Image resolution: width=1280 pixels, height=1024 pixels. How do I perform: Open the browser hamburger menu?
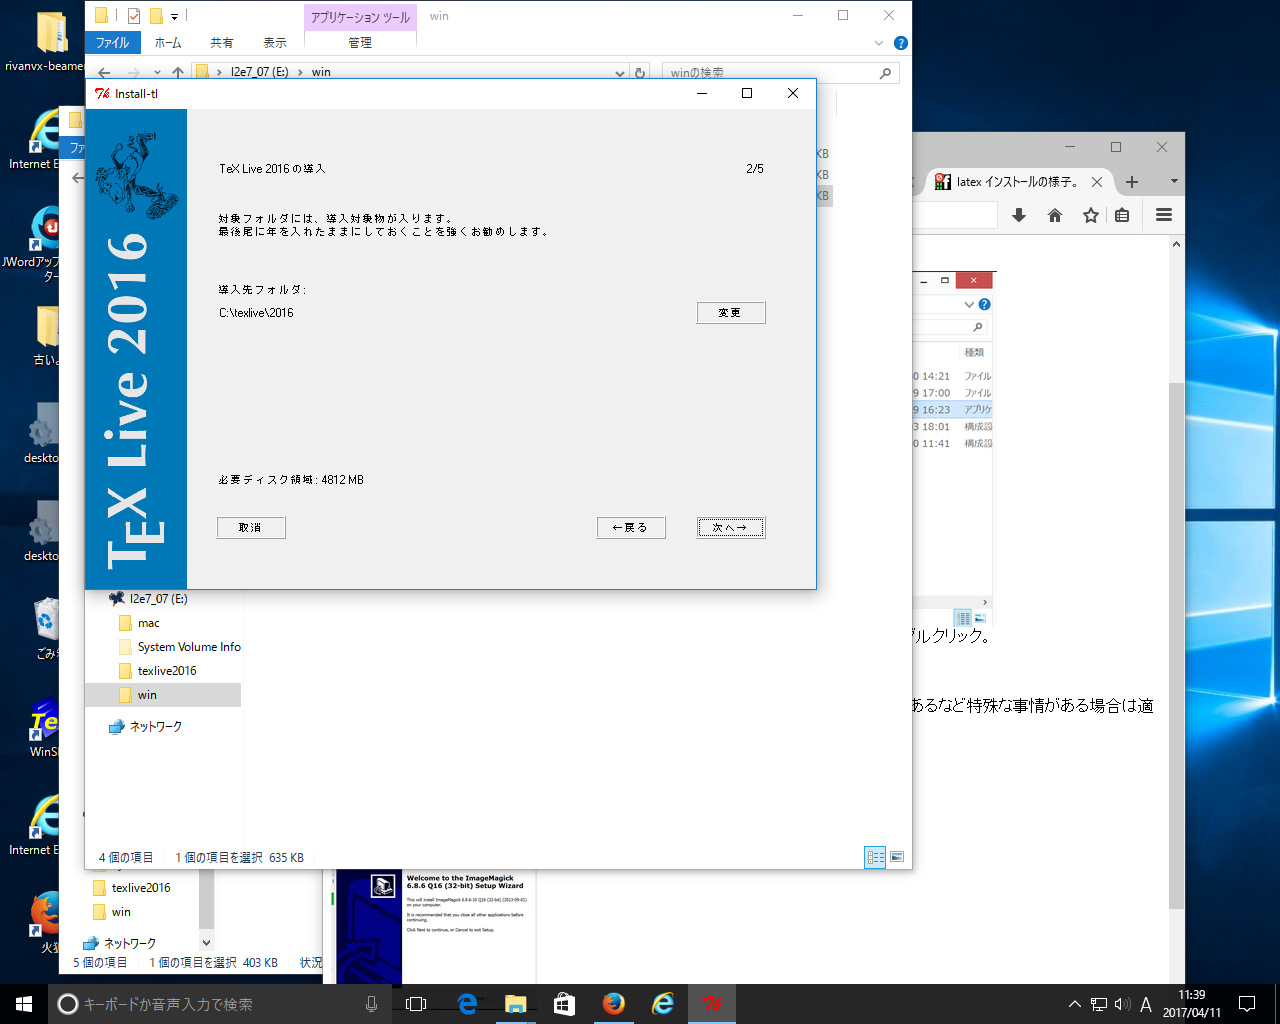(x=1164, y=215)
